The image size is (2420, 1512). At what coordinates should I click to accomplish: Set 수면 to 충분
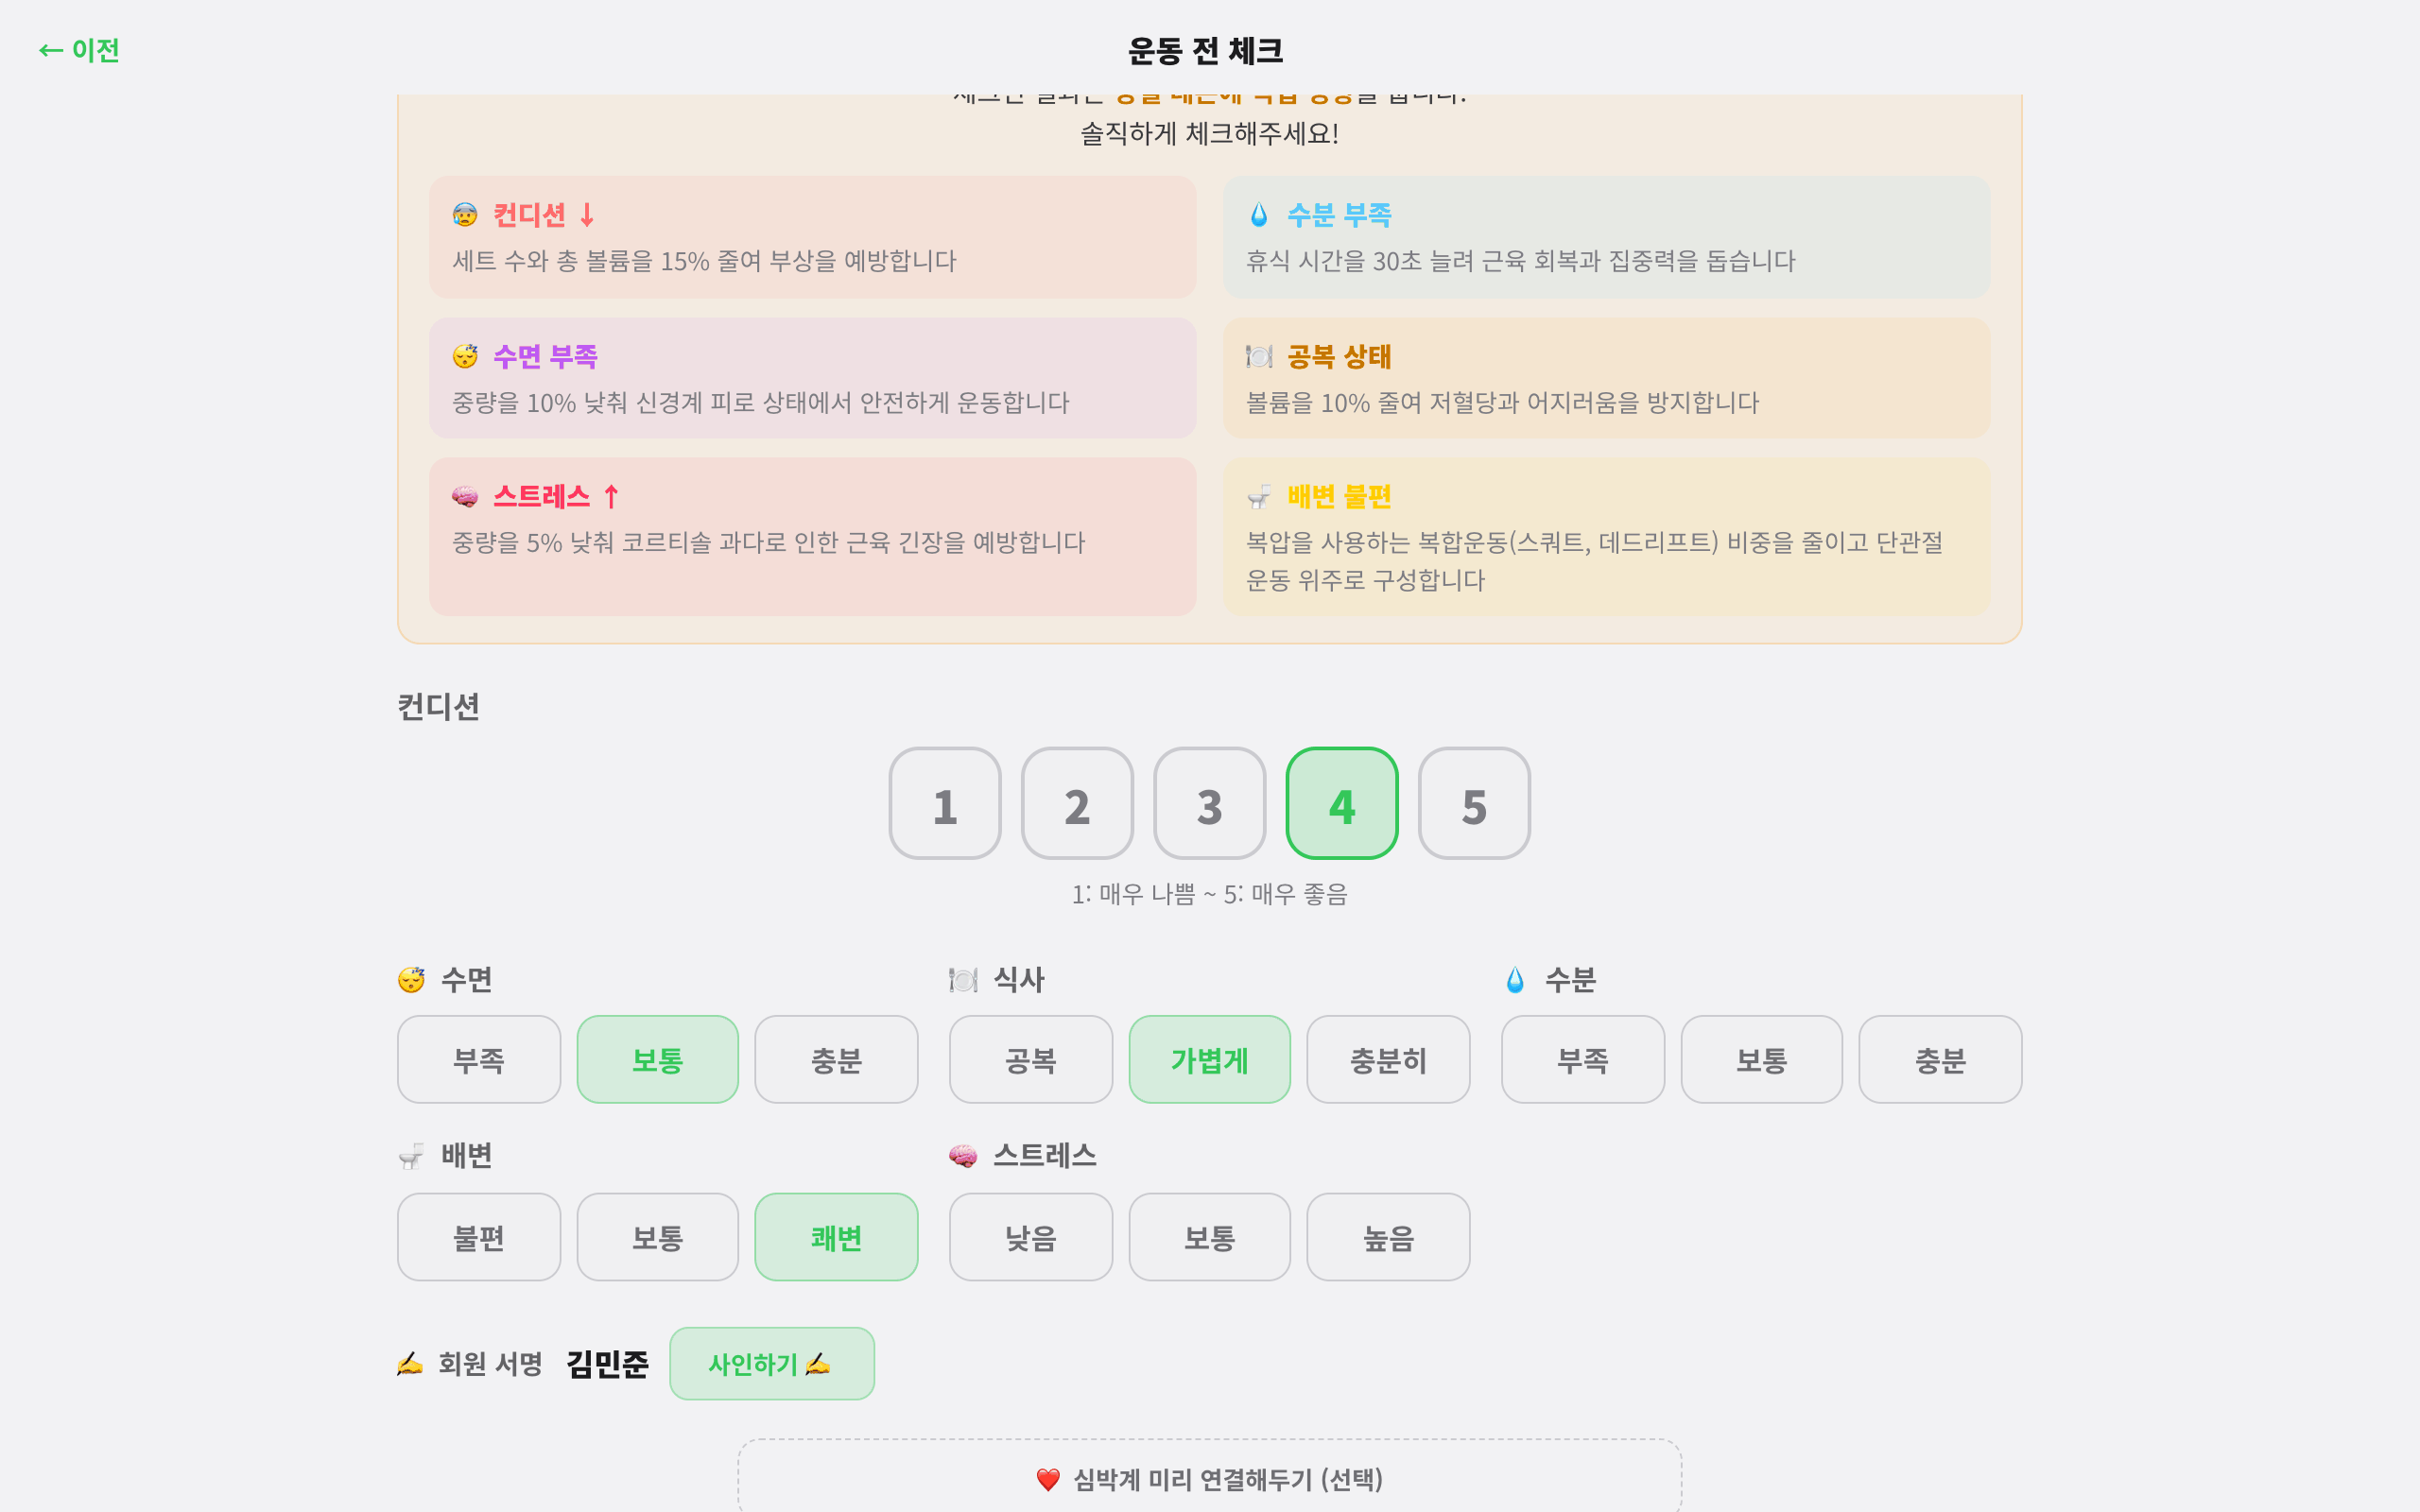click(836, 1060)
